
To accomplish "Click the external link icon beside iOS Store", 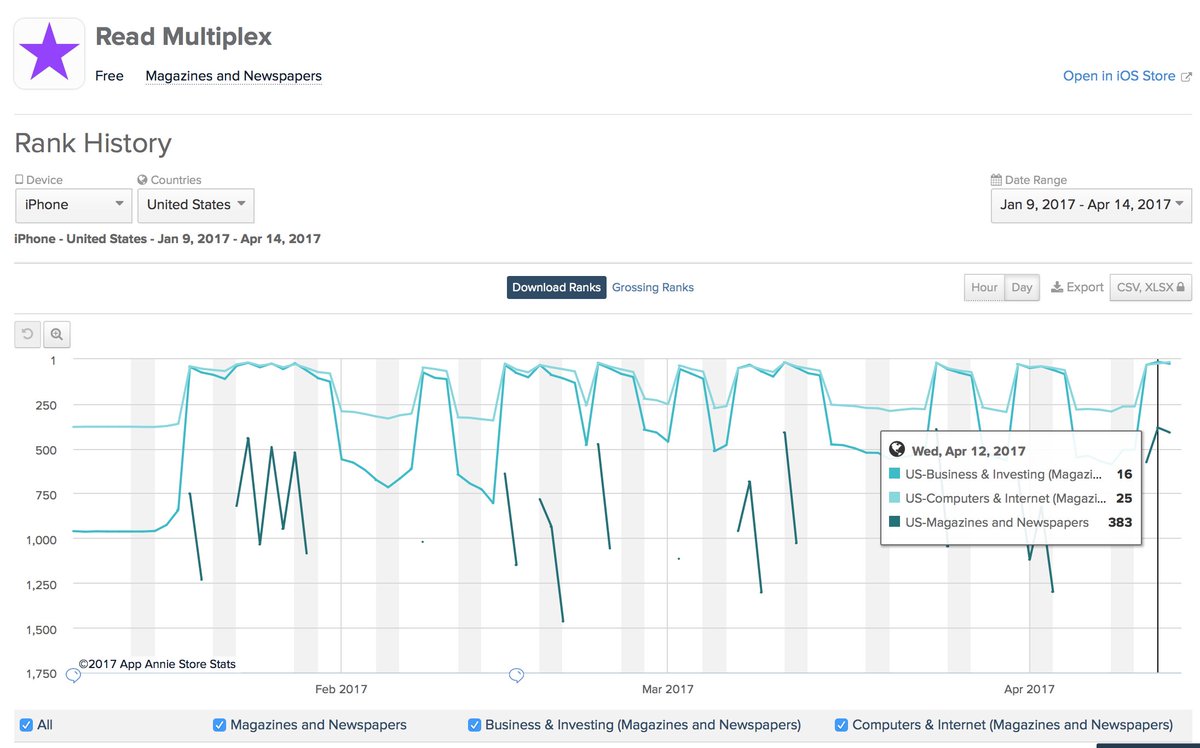I will [1186, 77].
